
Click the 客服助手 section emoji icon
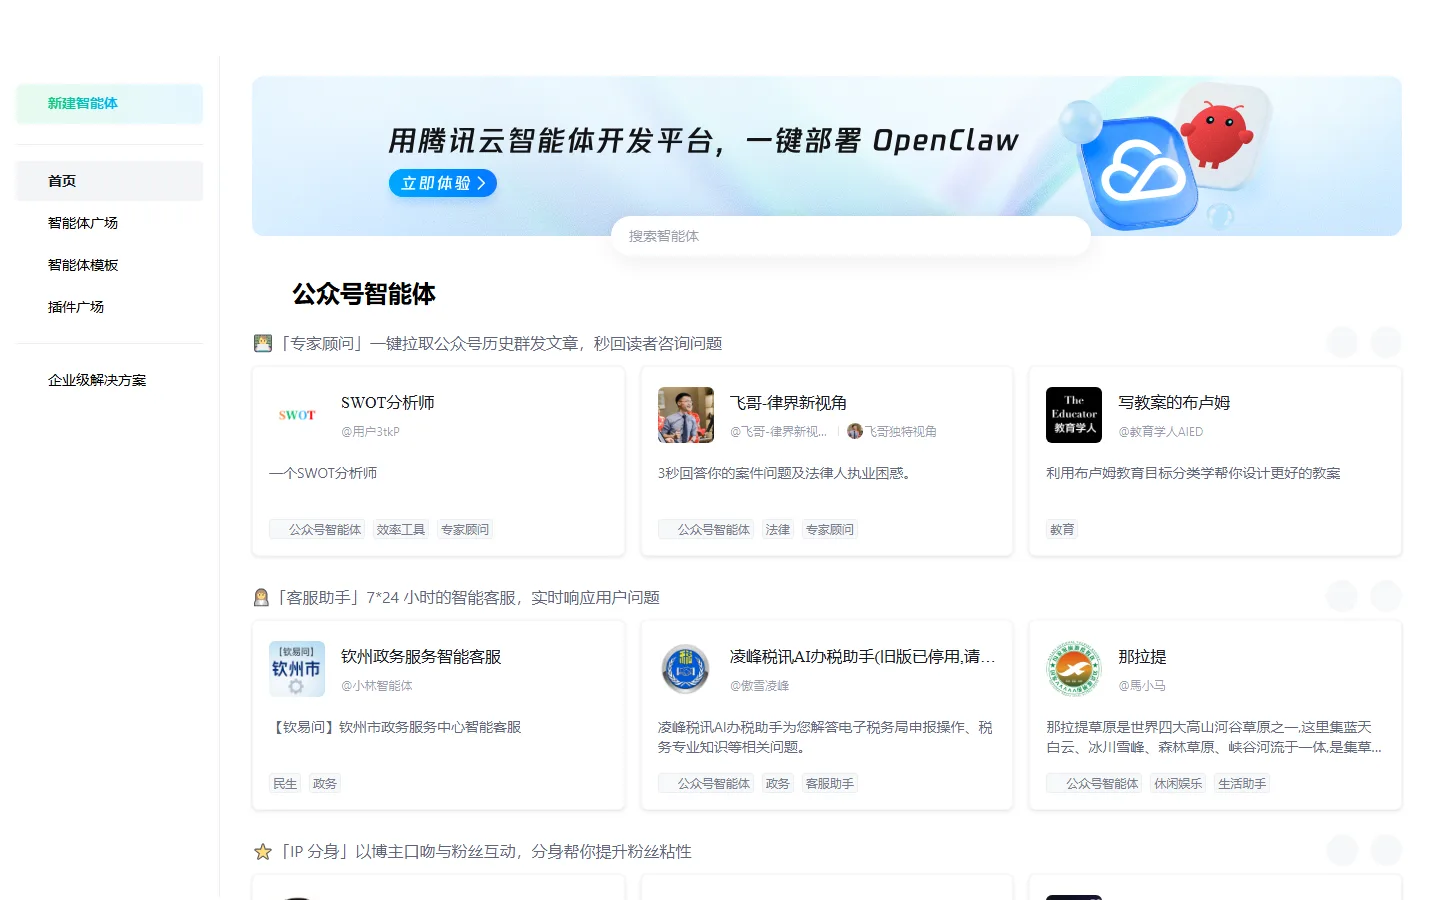[x=262, y=597]
